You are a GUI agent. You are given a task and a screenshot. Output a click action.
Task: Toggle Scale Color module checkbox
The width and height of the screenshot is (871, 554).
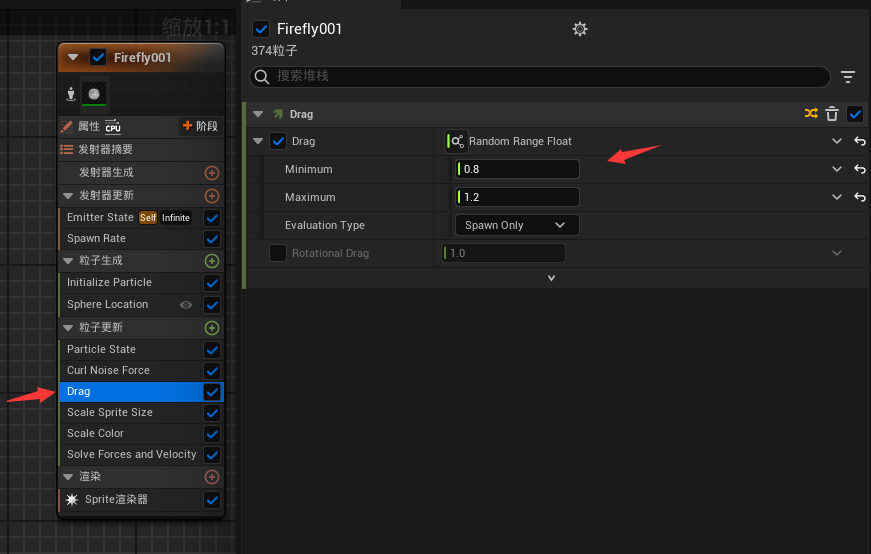[212, 434]
